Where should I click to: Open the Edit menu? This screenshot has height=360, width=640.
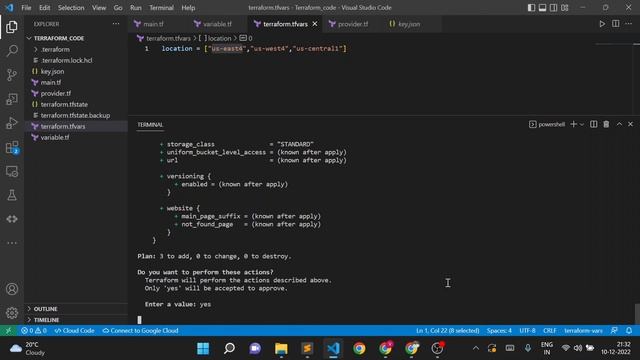click(44, 8)
